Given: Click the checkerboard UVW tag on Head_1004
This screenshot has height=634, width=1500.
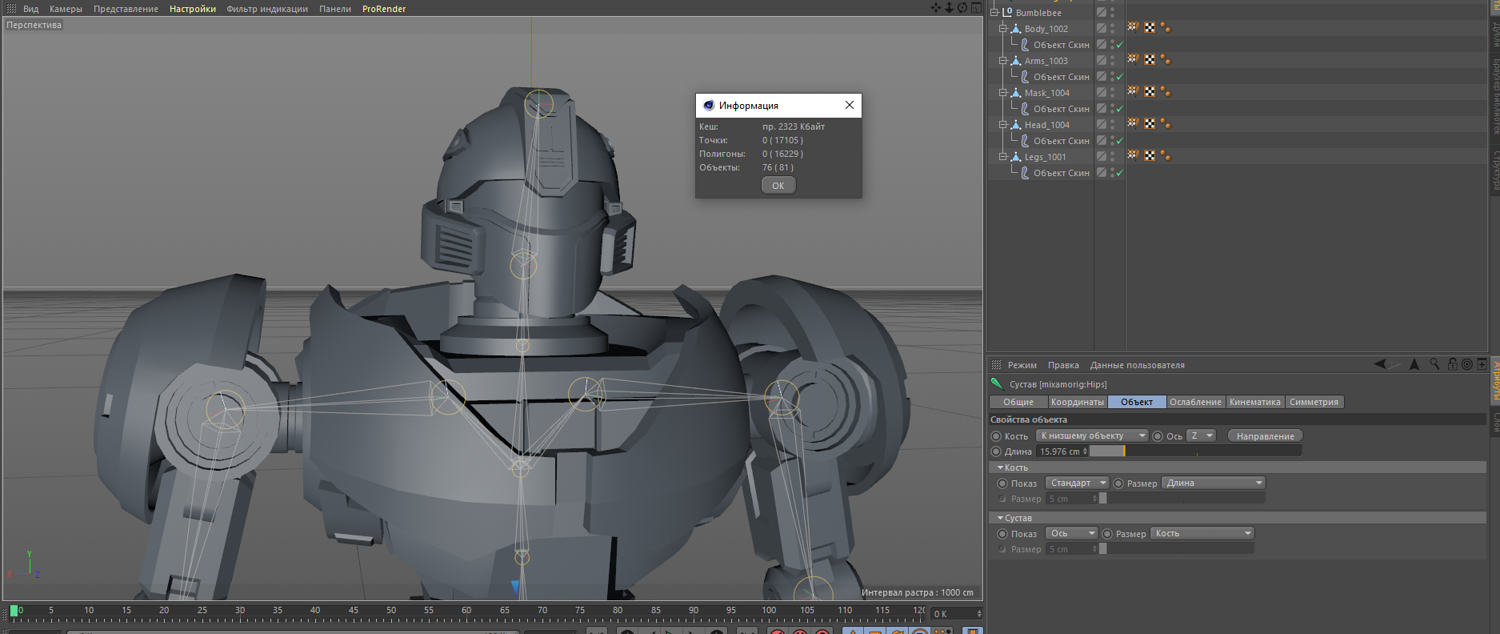Looking at the screenshot, I should (1149, 124).
